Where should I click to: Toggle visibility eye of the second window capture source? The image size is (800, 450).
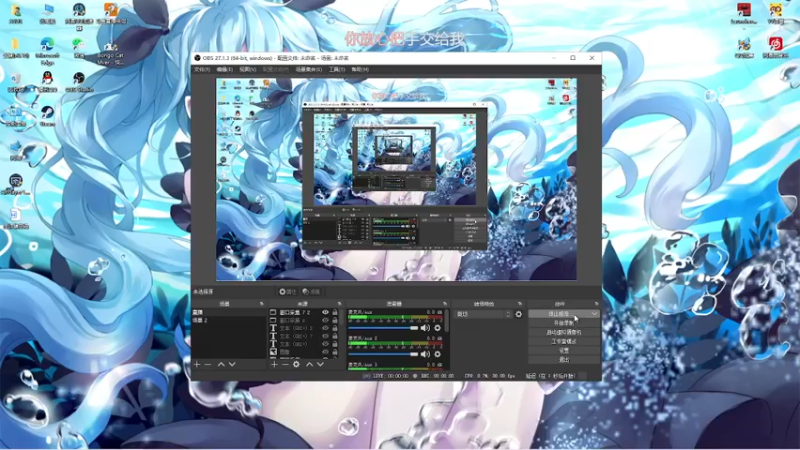click(x=325, y=320)
